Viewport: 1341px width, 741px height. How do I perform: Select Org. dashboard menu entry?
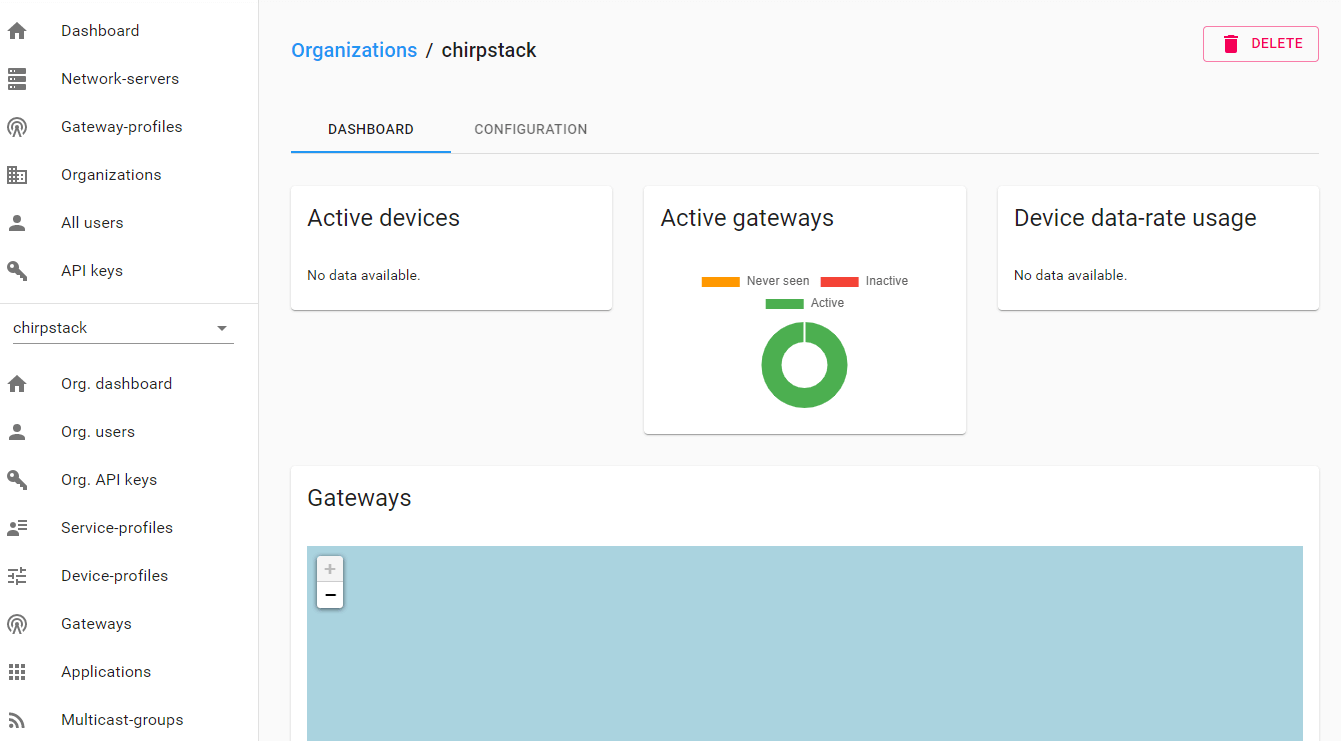(x=129, y=384)
